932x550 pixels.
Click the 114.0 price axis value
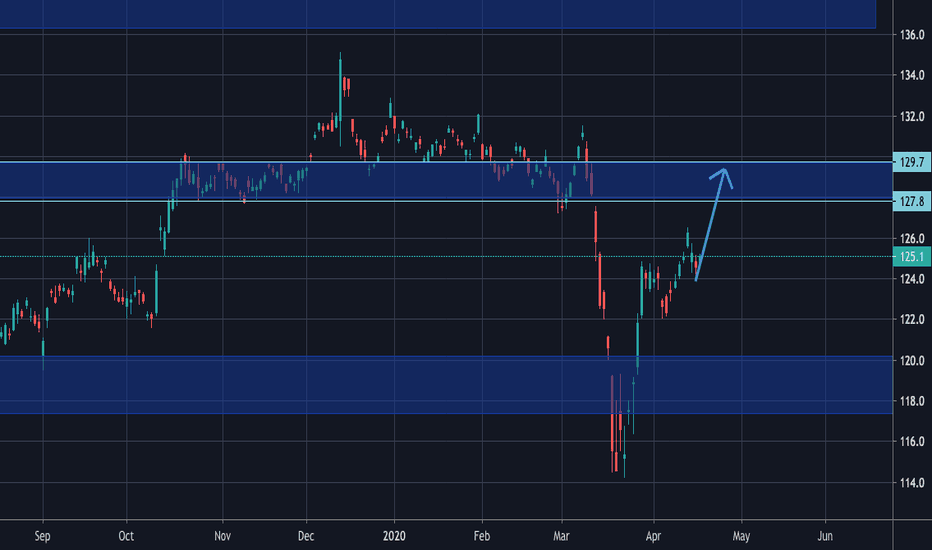point(912,483)
